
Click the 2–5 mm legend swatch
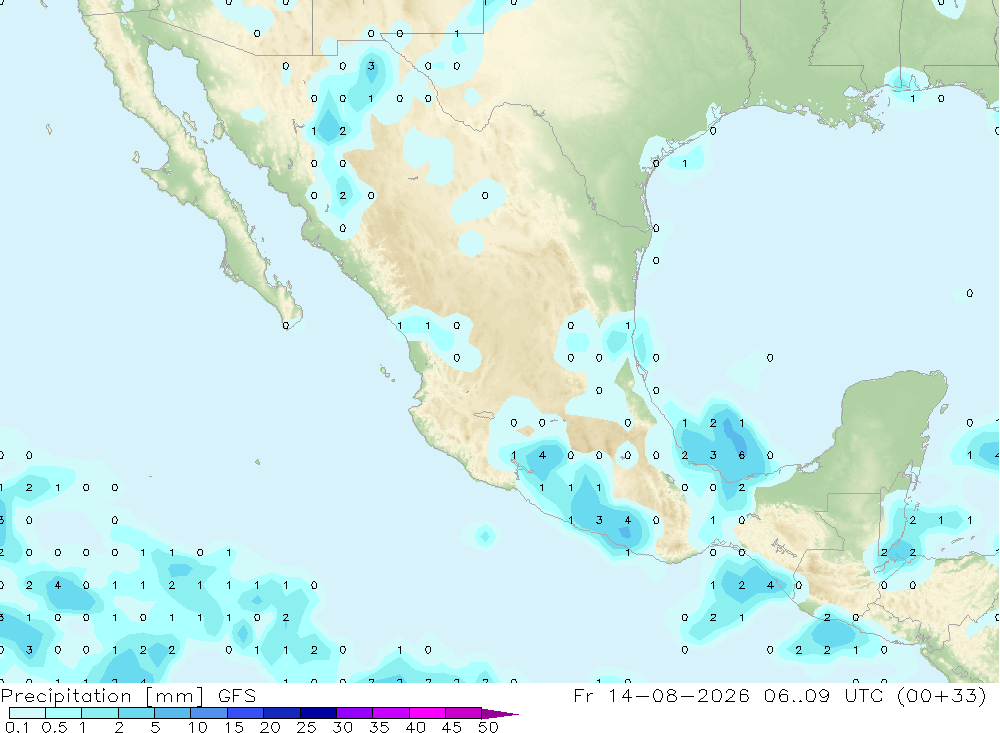[x=136, y=713]
